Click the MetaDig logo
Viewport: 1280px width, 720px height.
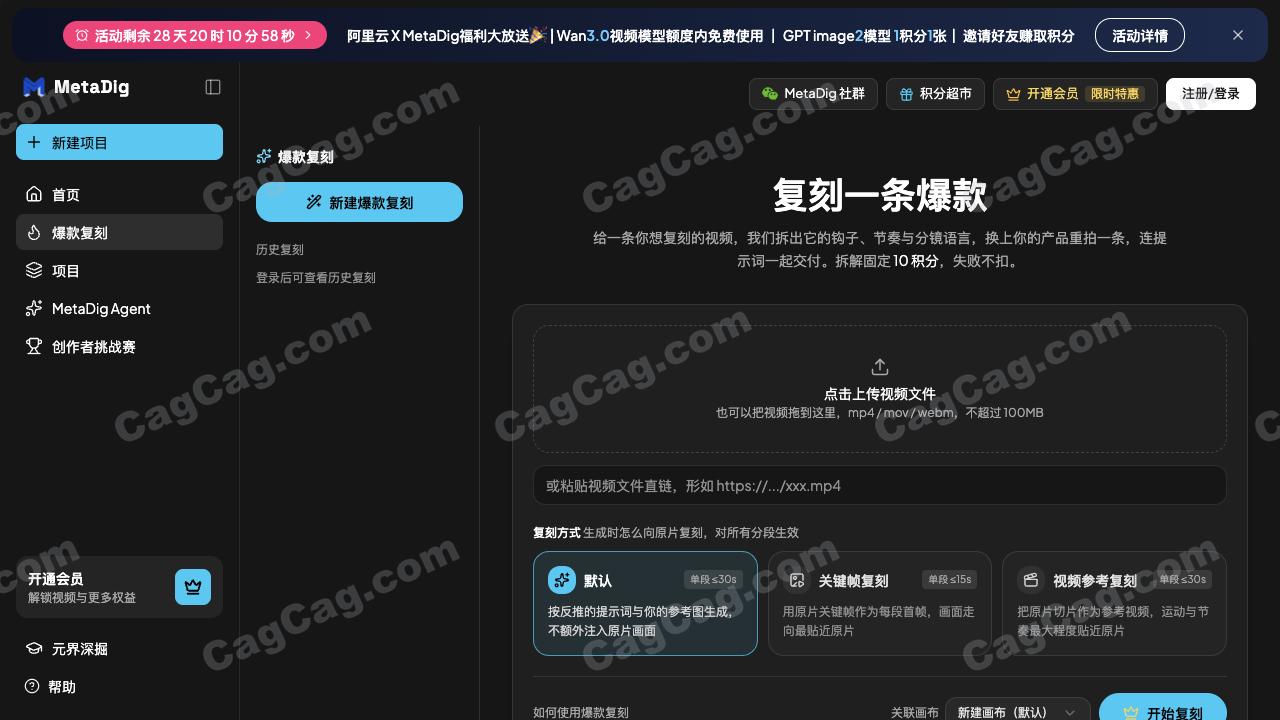coord(76,87)
